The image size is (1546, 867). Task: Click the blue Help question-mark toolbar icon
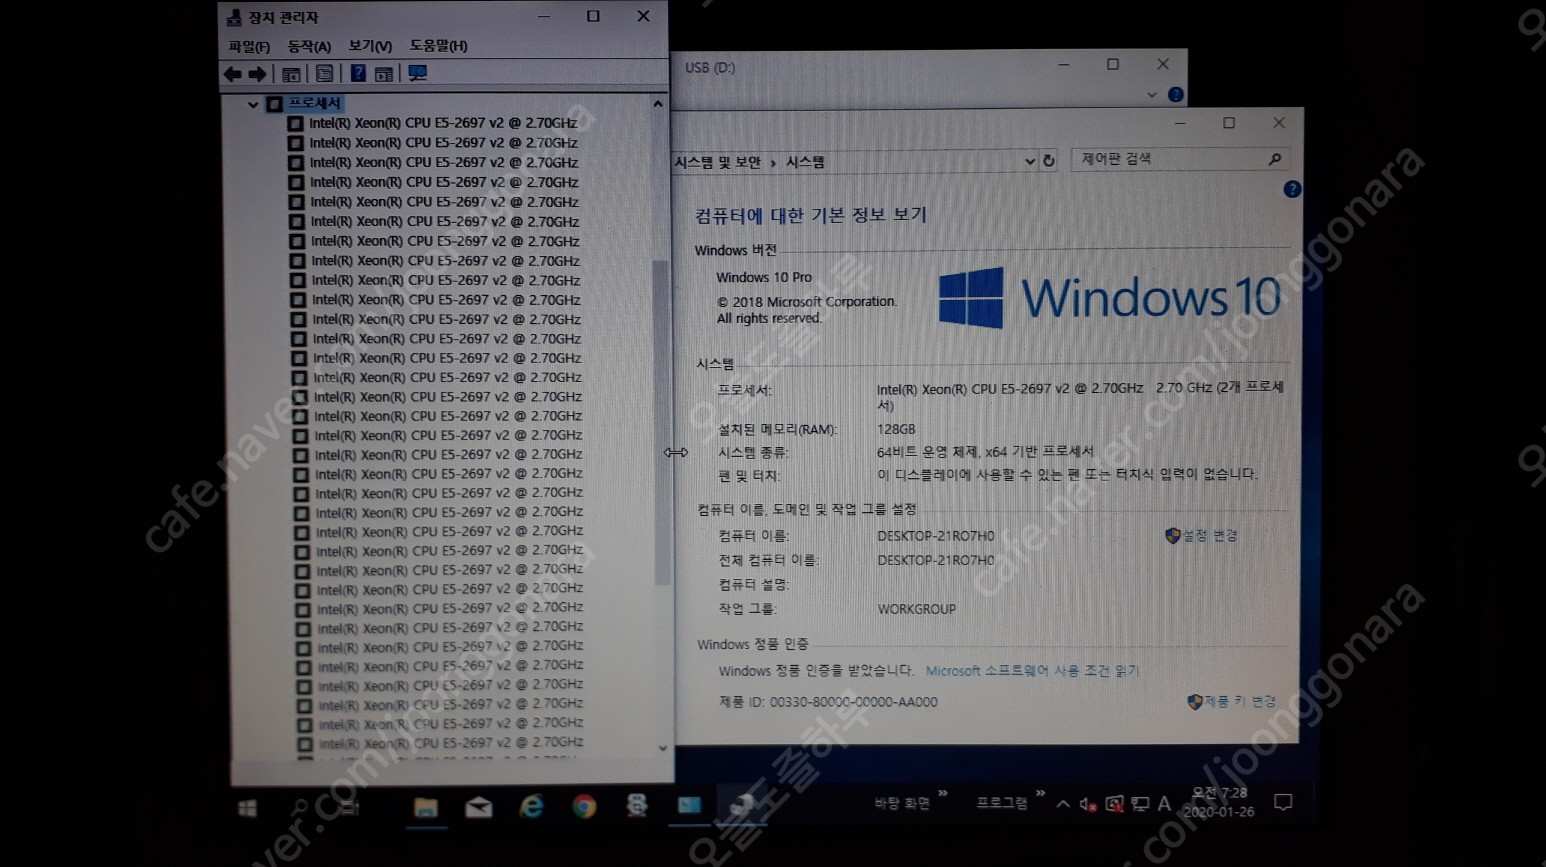tap(358, 73)
